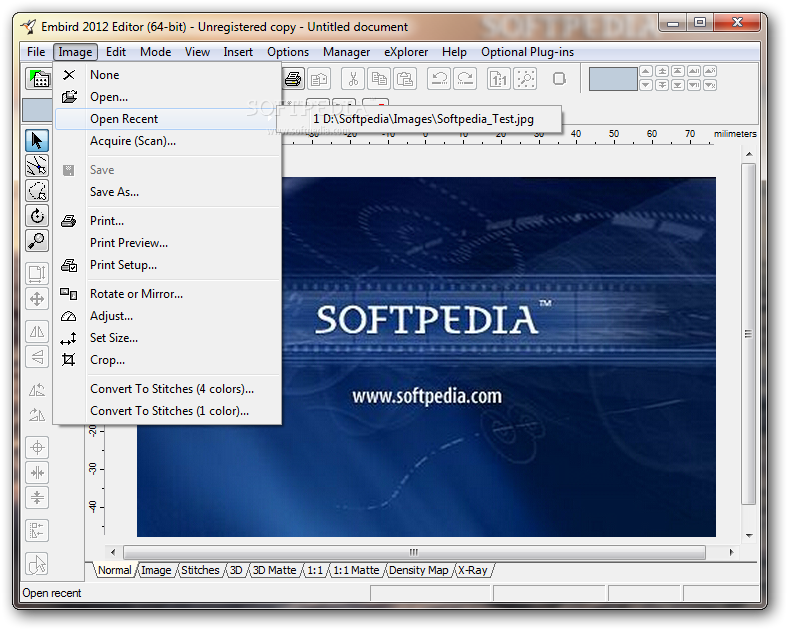Click the move to top arrow button
The width and height of the screenshot is (788, 630).
point(678,71)
